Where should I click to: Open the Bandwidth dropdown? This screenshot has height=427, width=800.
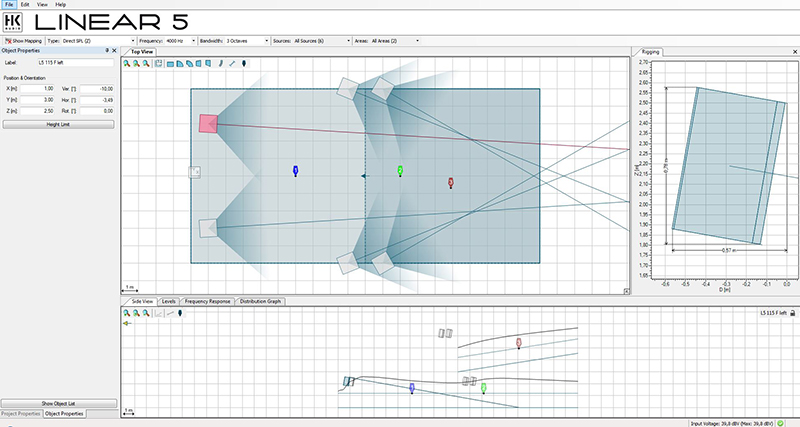(x=247, y=41)
